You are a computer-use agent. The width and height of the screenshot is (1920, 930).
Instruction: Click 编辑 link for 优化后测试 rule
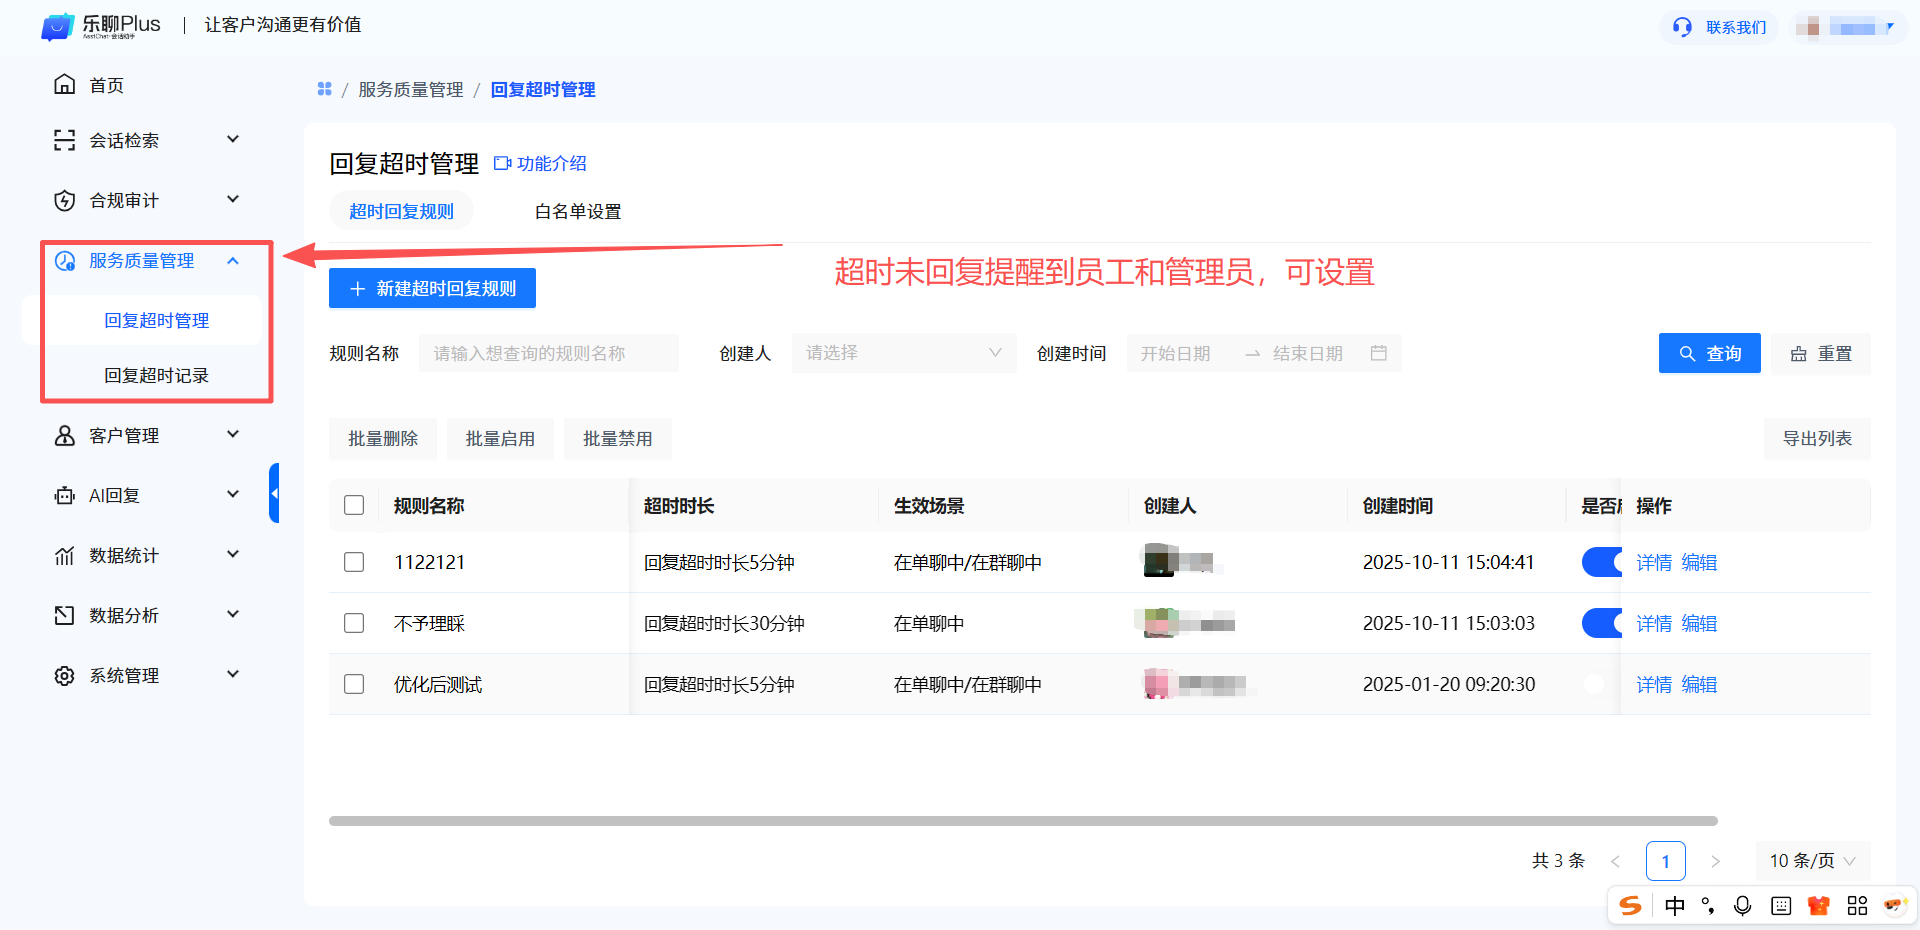click(x=1699, y=684)
